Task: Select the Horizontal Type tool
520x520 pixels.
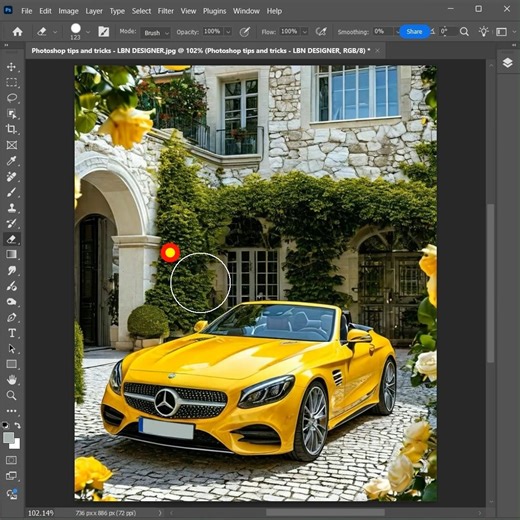Action: click(x=12, y=333)
